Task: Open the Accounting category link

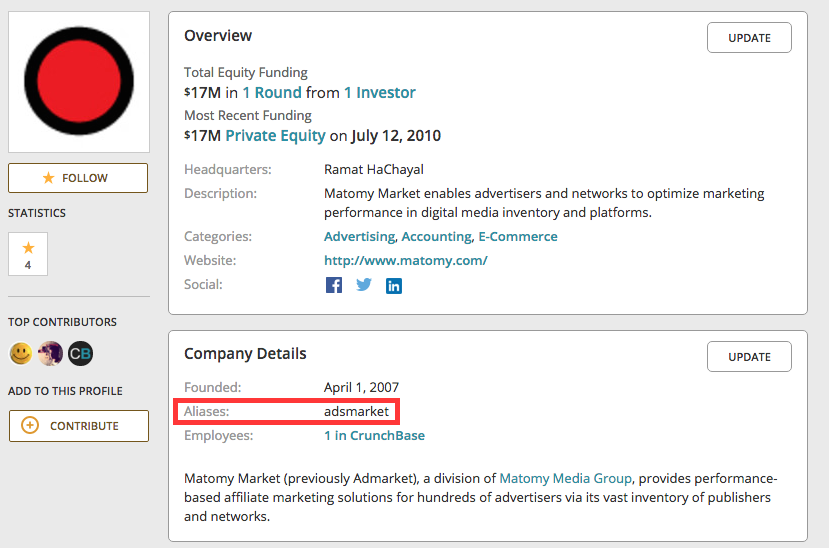Action: [436, 236]
